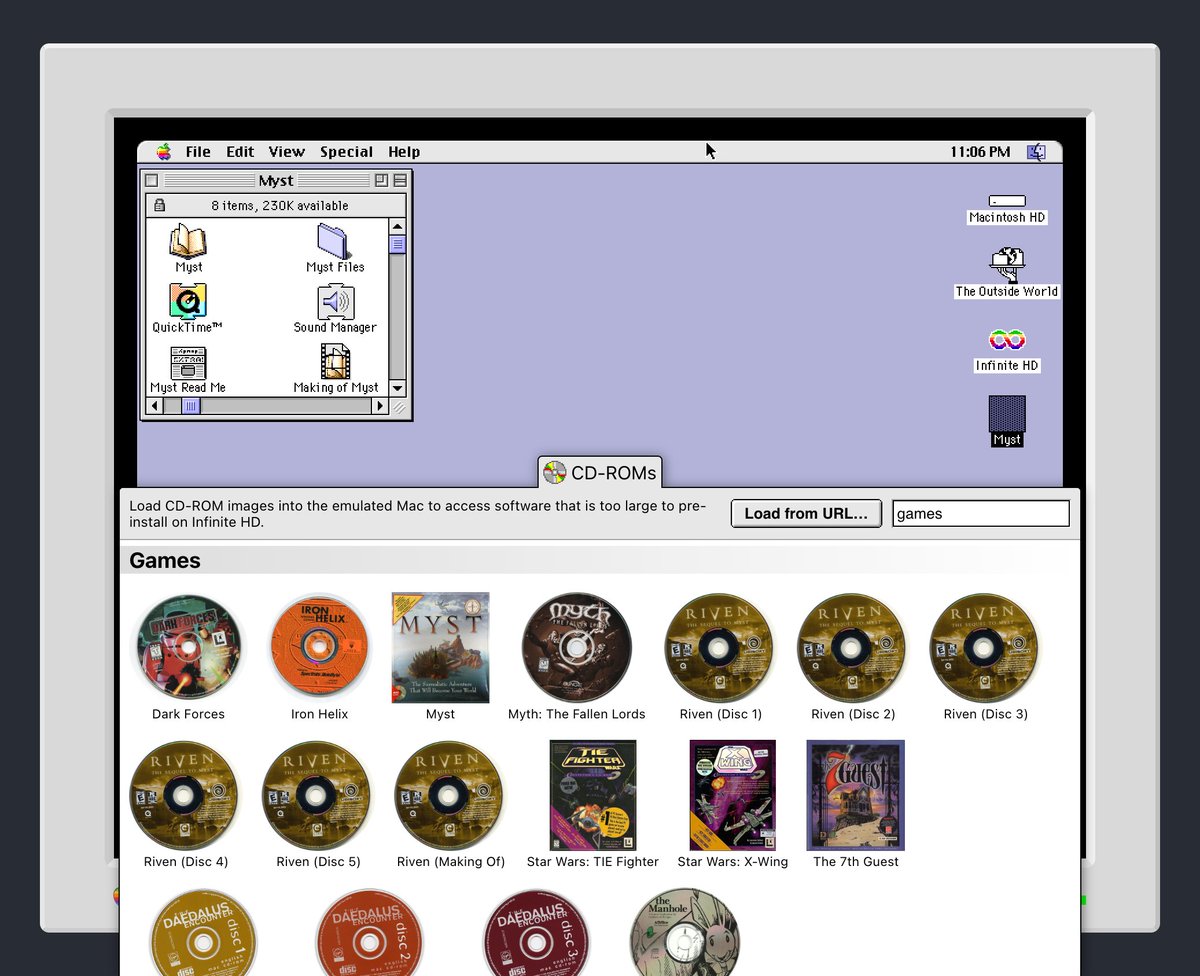The height and width of the screenshot is (976, 1200).
Task: Load the Myst CD-ROM box image
Action: [440, 648]
